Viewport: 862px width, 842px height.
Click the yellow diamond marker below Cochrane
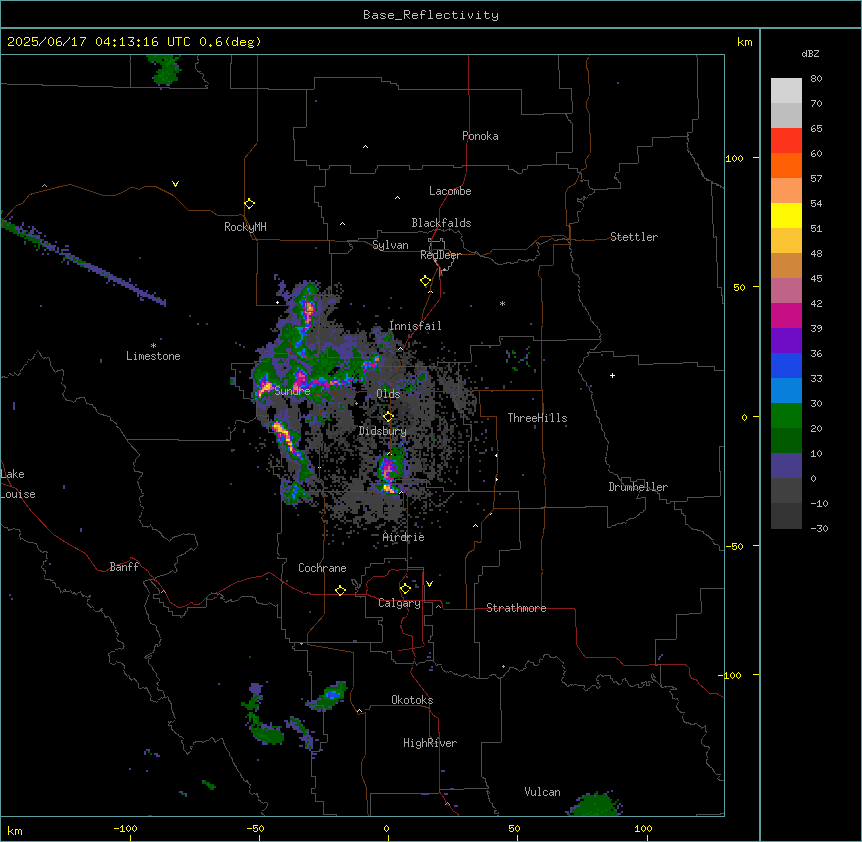pyautogui.click(x=340, y=590)
